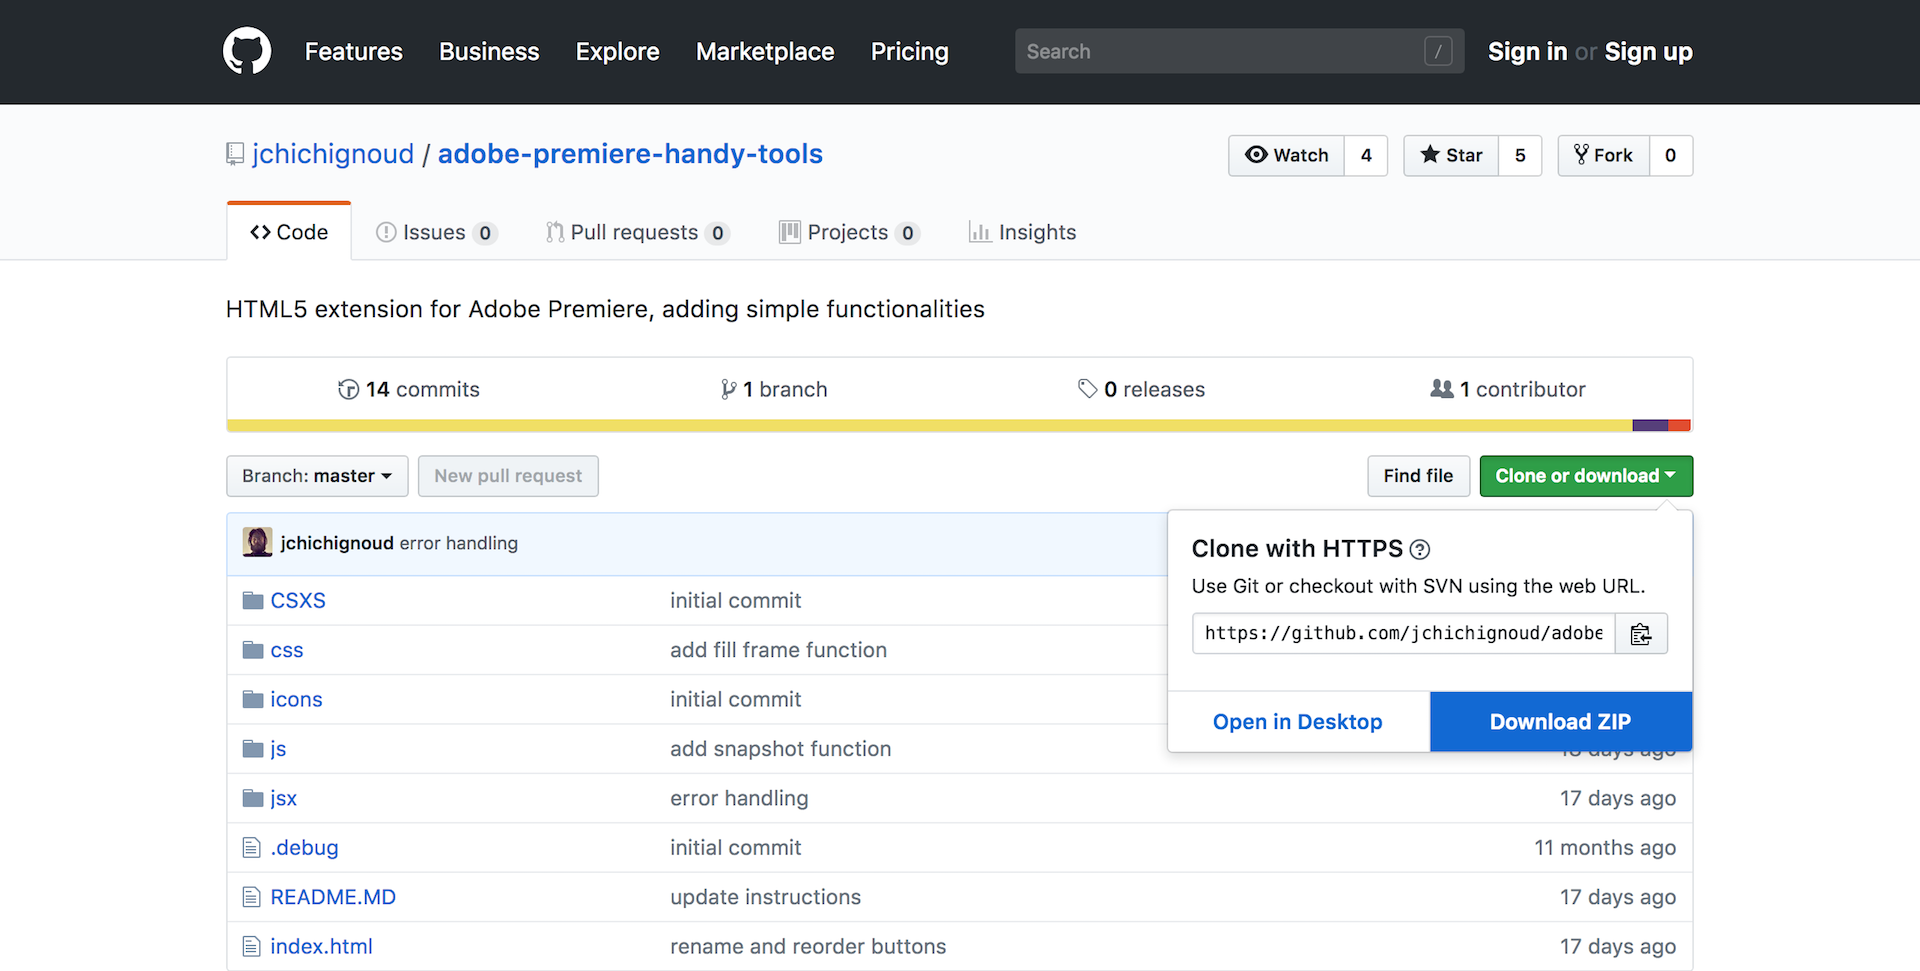View 1 contributor
Viewport: 1920px width, 971px height.
1508,389
